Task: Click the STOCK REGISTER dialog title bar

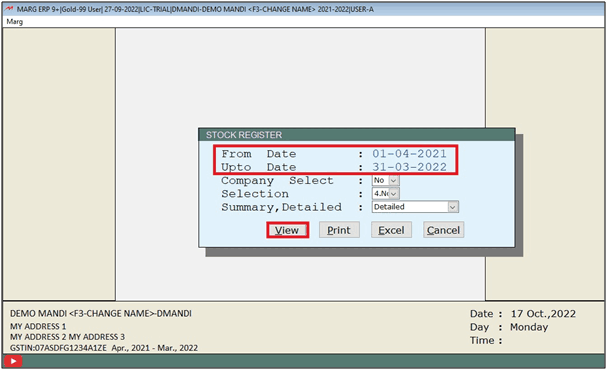Action: click(357, 135)
